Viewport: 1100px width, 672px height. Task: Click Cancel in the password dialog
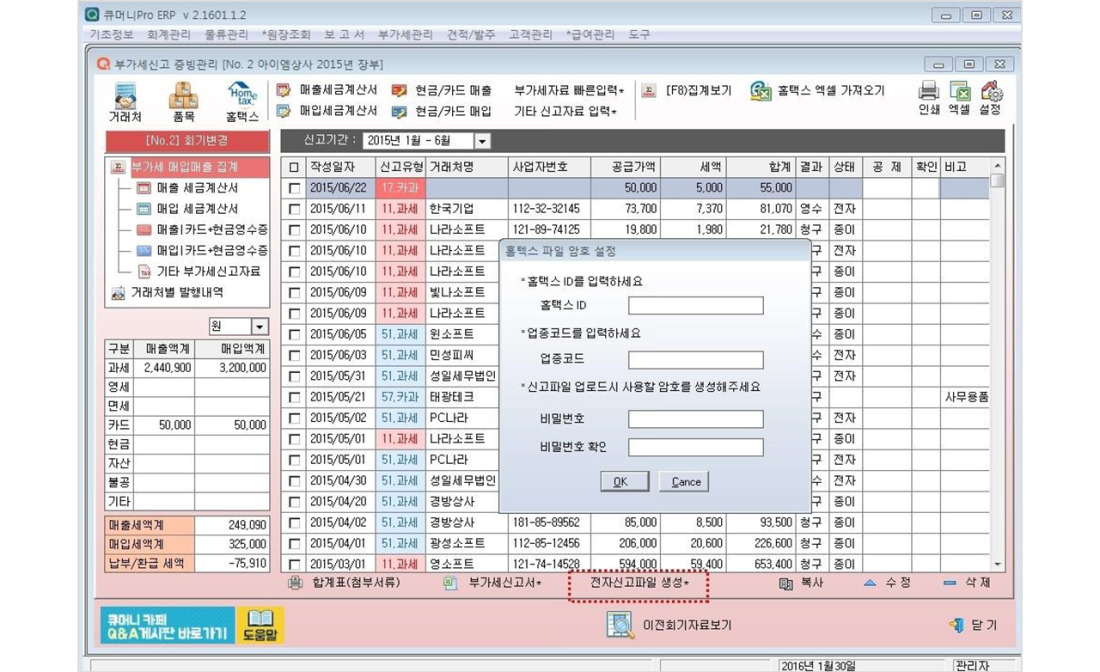click(x=684, y=482)
